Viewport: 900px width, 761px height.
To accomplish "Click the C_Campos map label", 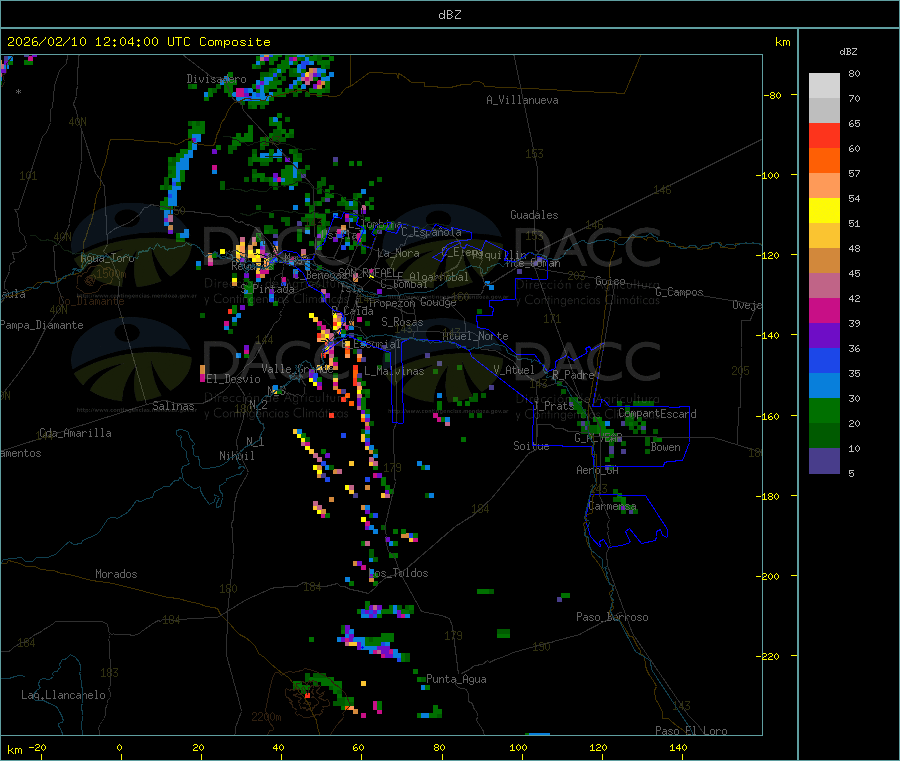I will point(679,292).
